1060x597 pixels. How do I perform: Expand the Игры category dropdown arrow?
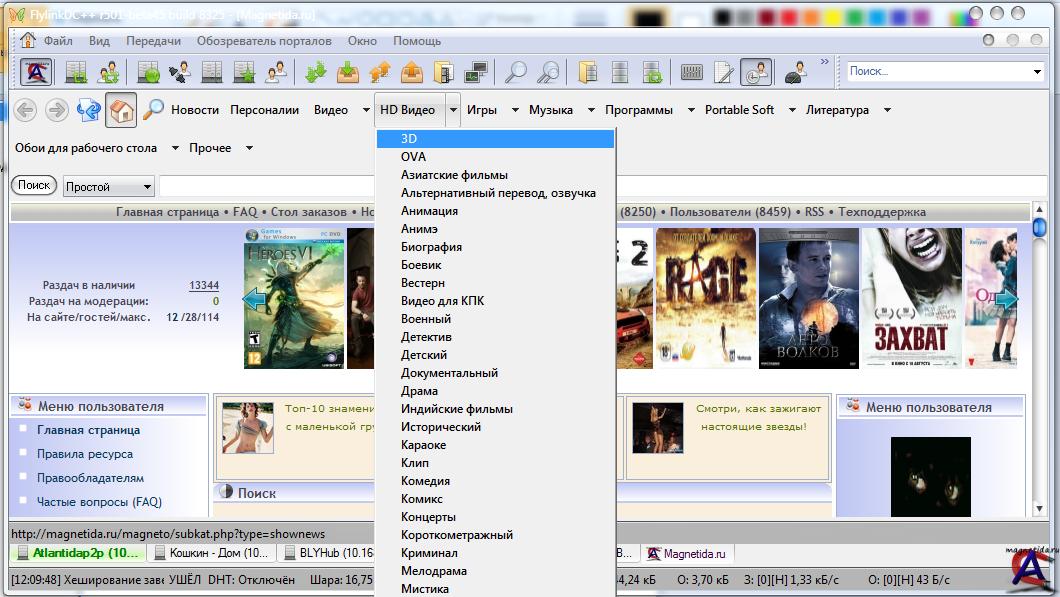point(515,110)
